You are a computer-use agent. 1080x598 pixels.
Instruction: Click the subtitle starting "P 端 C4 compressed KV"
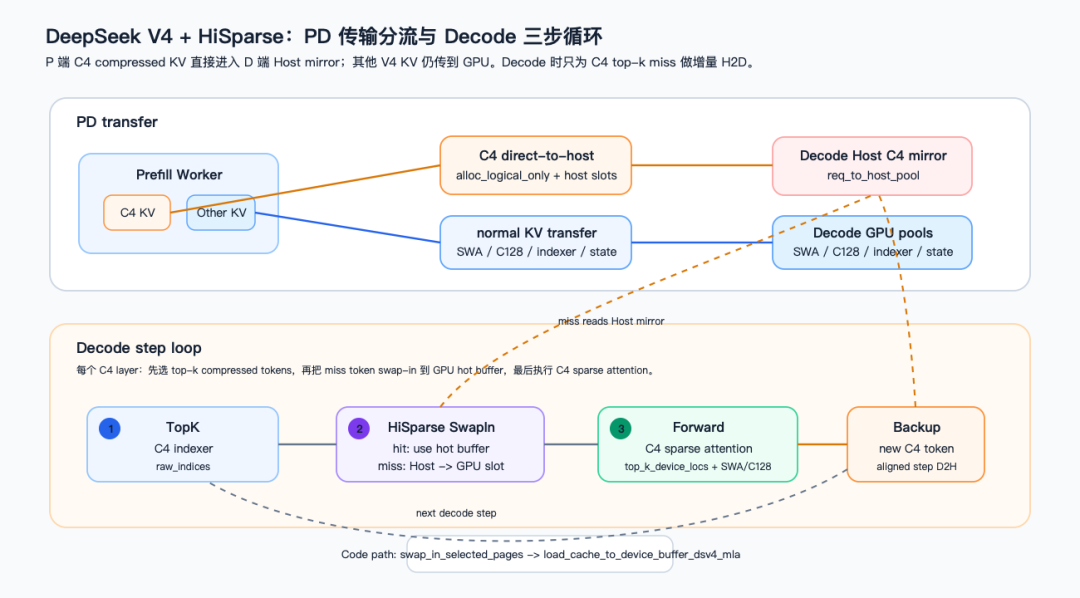tap(401, 63)
